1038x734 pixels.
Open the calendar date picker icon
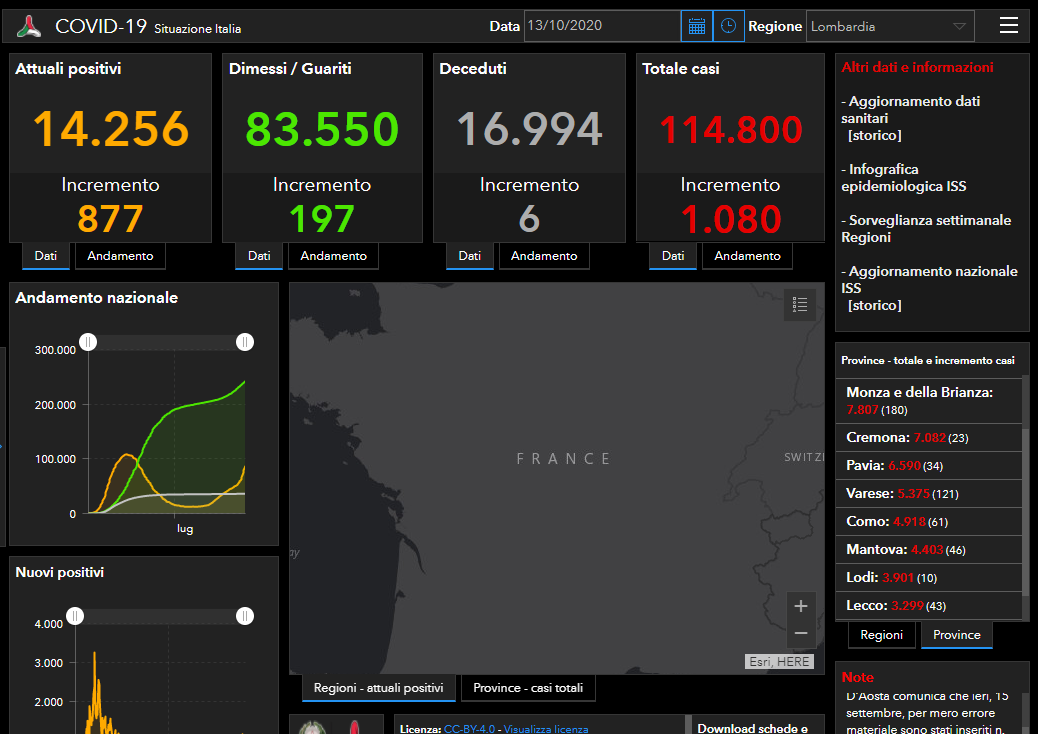(x=697, y=26)
